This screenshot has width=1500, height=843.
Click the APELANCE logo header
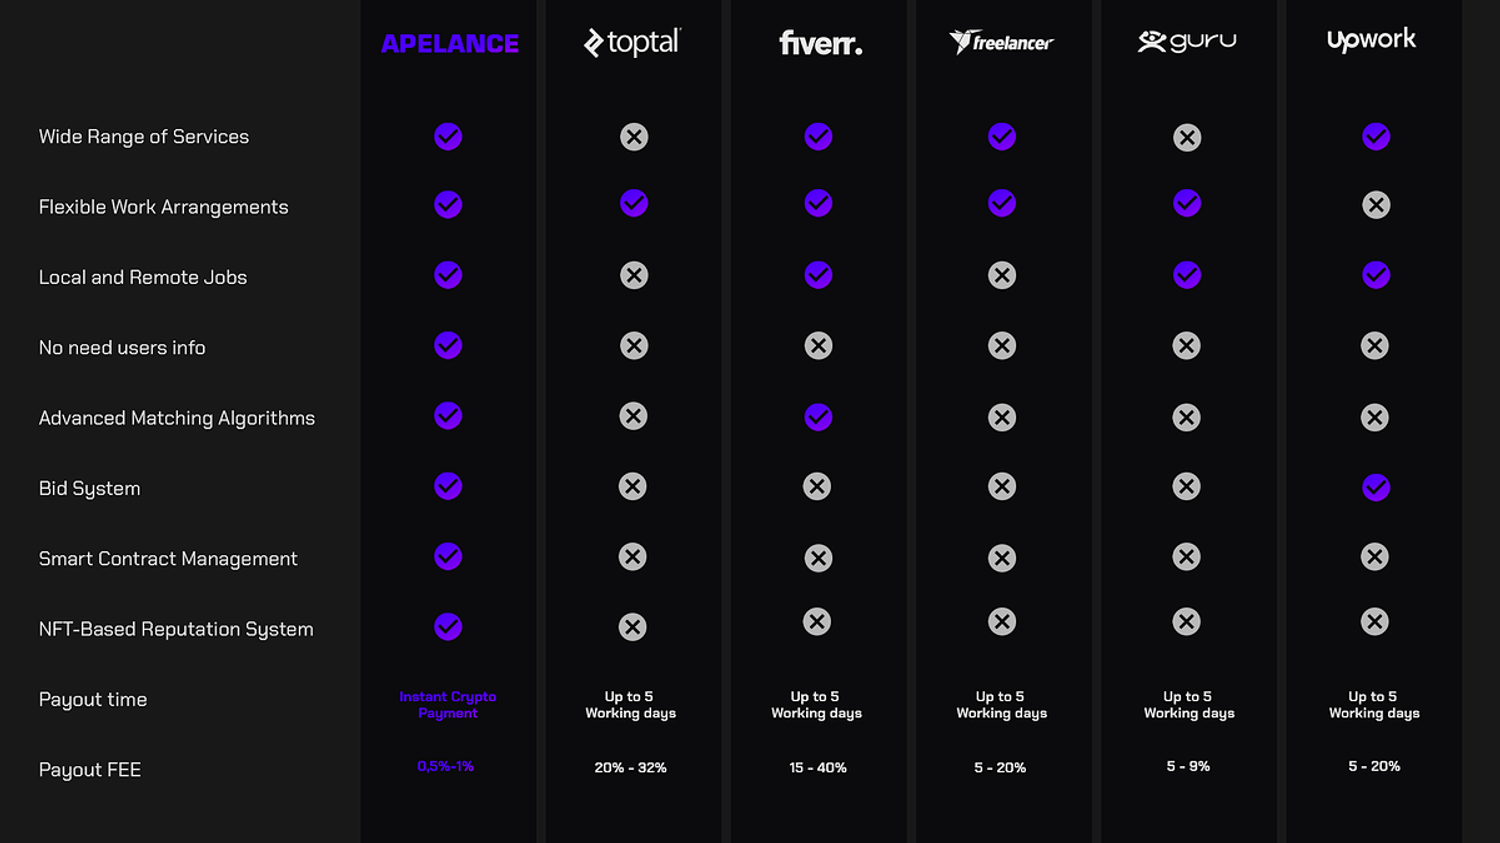pos(450,43)
